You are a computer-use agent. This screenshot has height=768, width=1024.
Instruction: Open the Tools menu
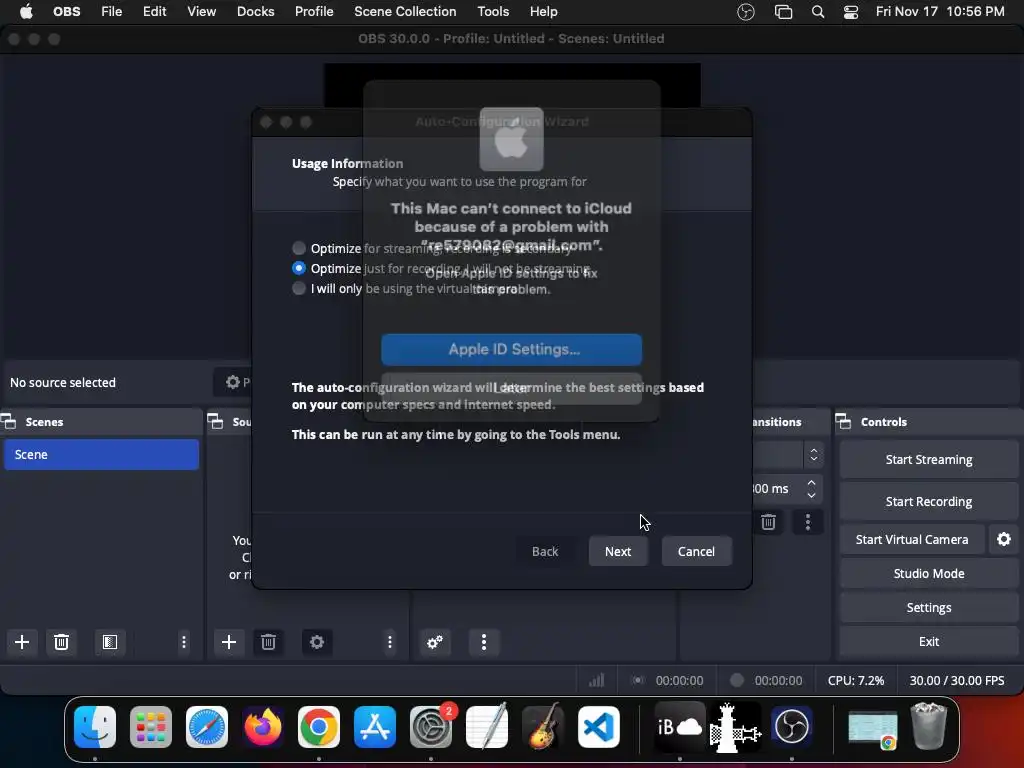(493, 12)
